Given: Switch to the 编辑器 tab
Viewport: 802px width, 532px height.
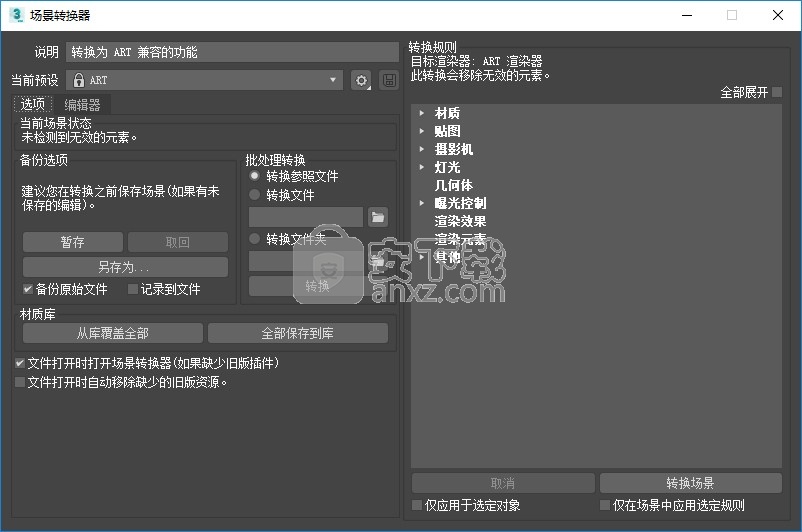Looking at the screenshot, I should [82, 105].
